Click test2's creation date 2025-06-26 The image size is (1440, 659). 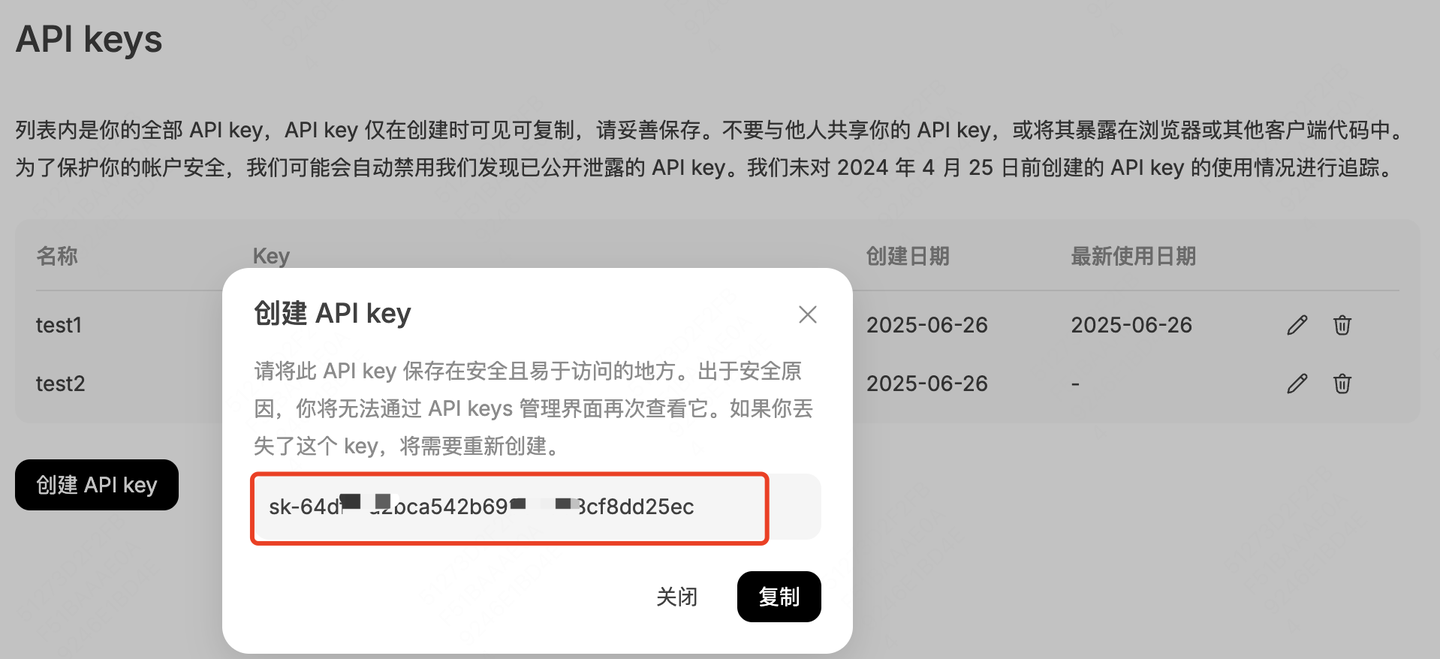click(927, 383)
